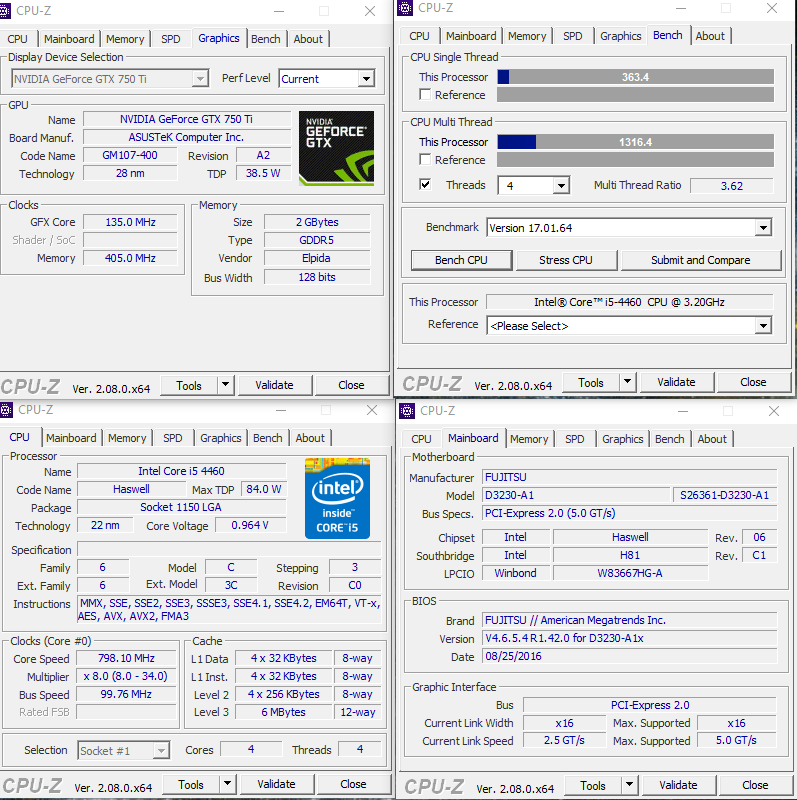The width and height of the screenshot is (797, 800).
Task: Open SPD tab in CPU window
Action: [x=172, y=438]
